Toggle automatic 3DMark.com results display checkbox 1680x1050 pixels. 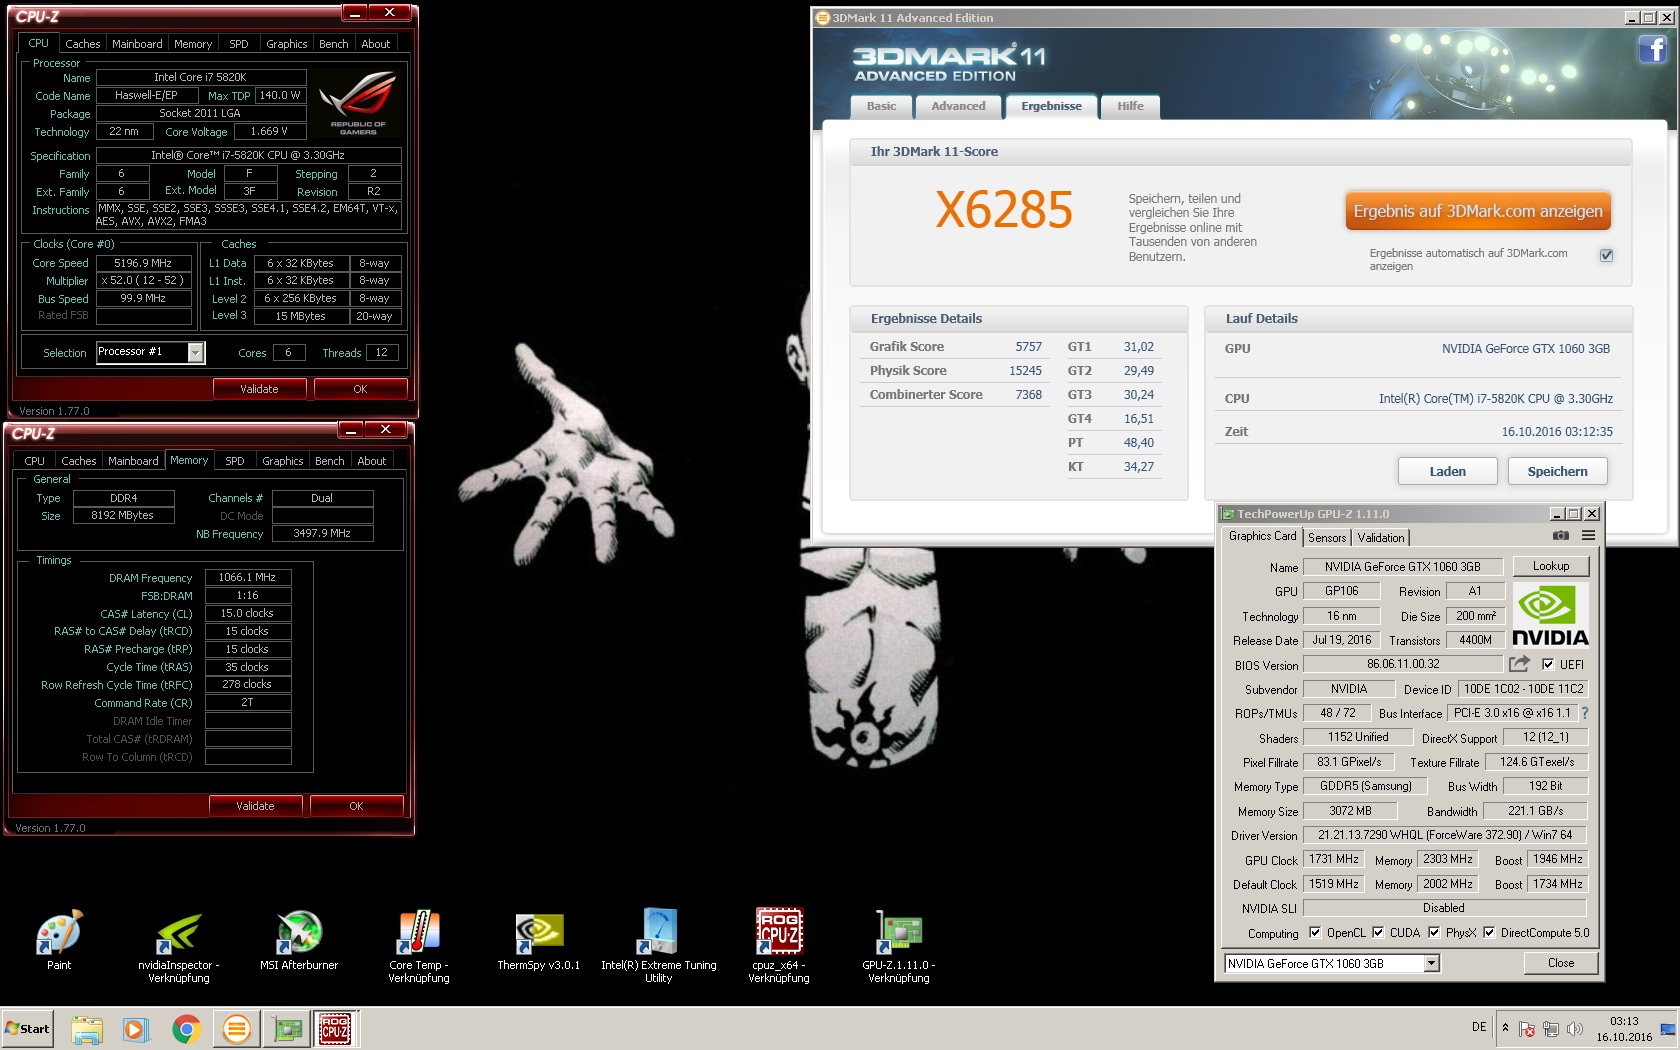[1606, 255]
